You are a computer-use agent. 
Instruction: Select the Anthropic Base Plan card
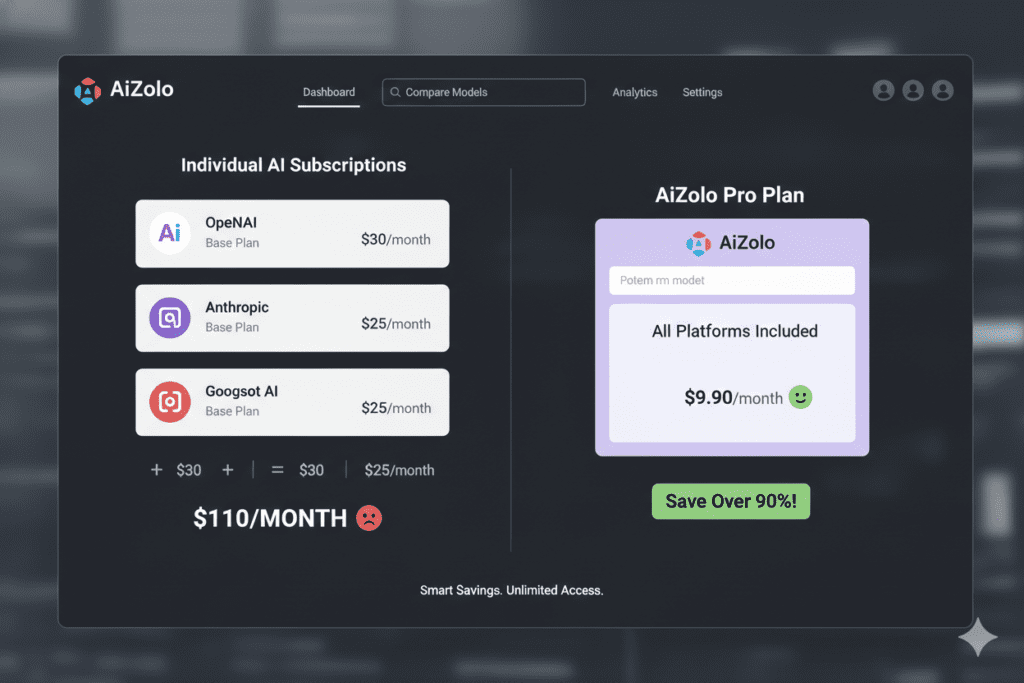[292, 318]
